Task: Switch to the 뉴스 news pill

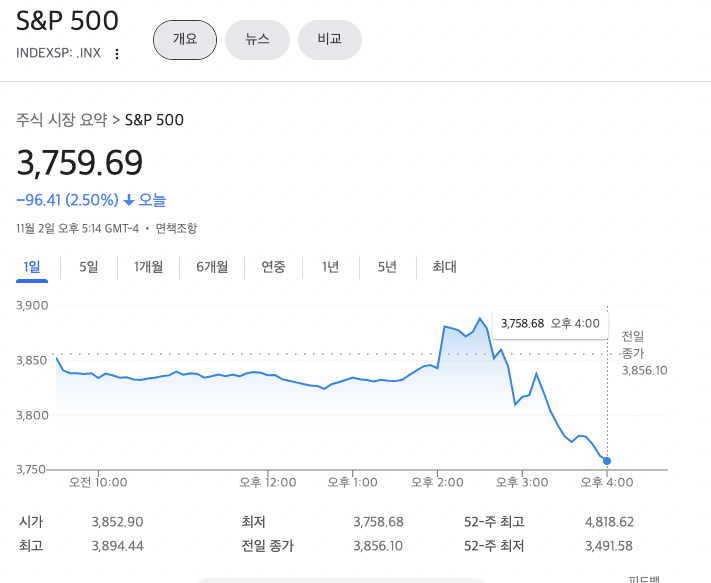Action: point(258,40)
